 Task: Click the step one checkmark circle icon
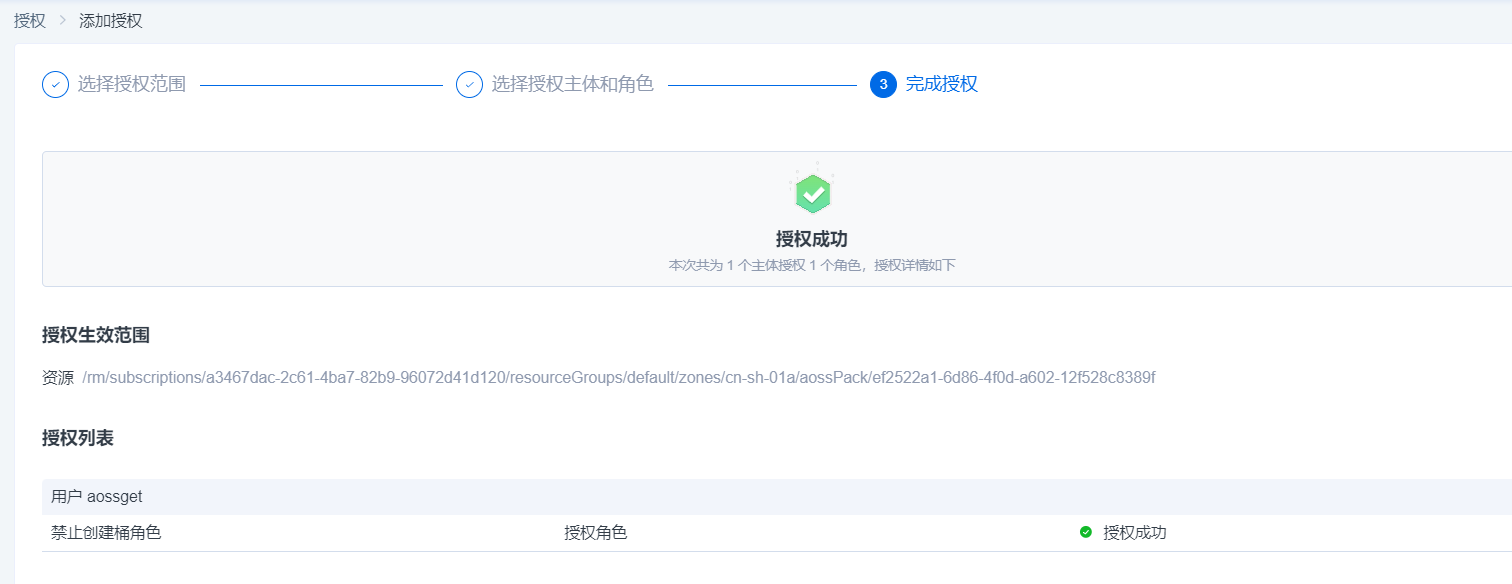coord(55,85)
